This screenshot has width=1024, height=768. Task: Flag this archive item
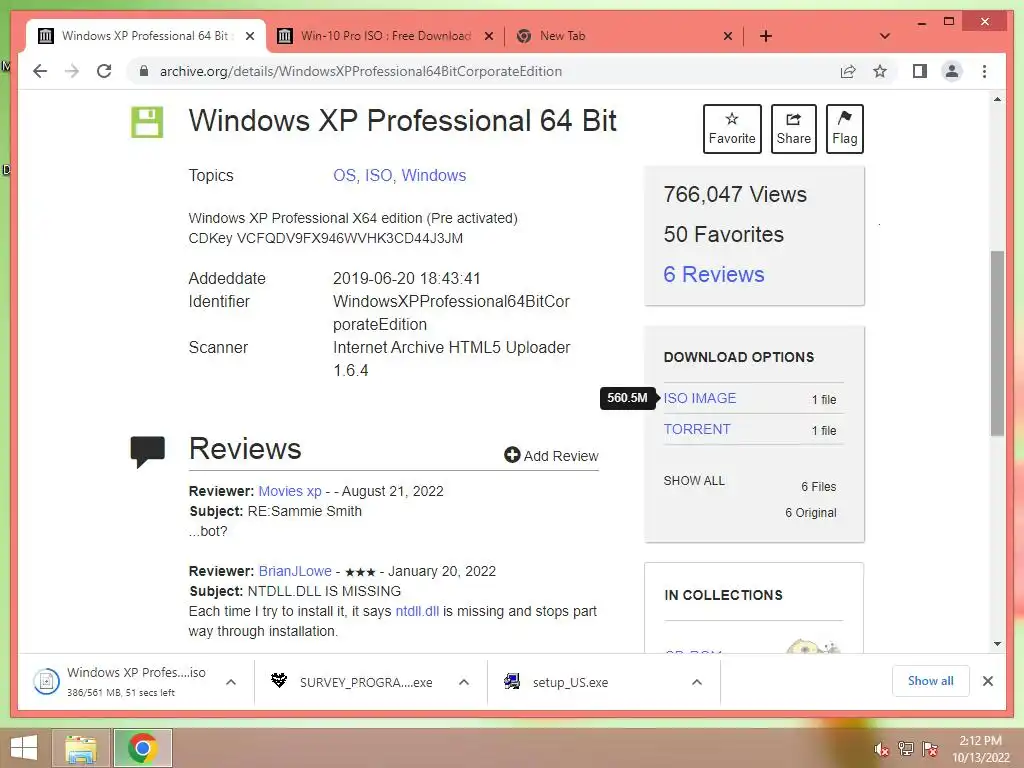coord(844,129)
